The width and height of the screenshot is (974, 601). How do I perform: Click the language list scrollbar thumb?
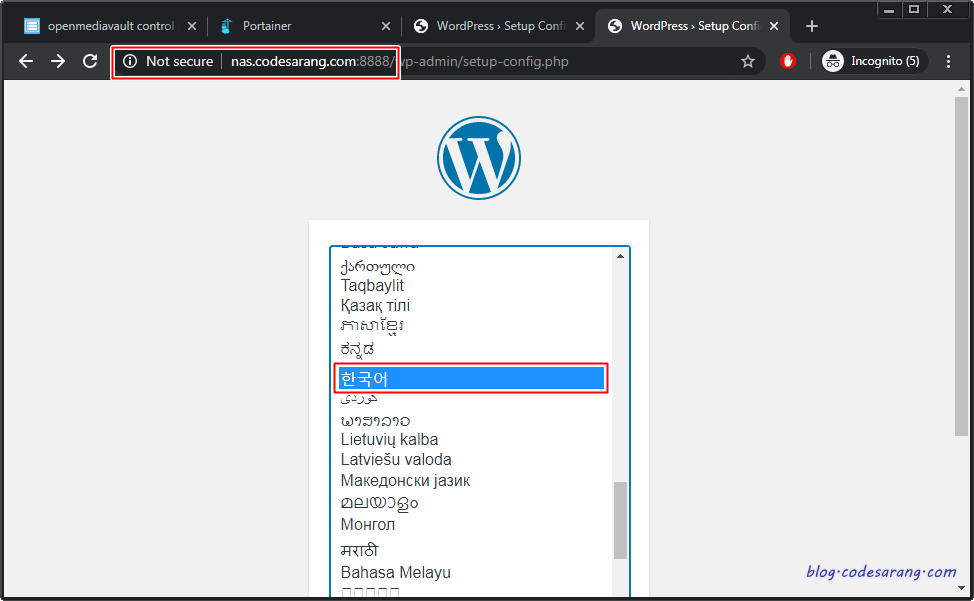point(620,520)
